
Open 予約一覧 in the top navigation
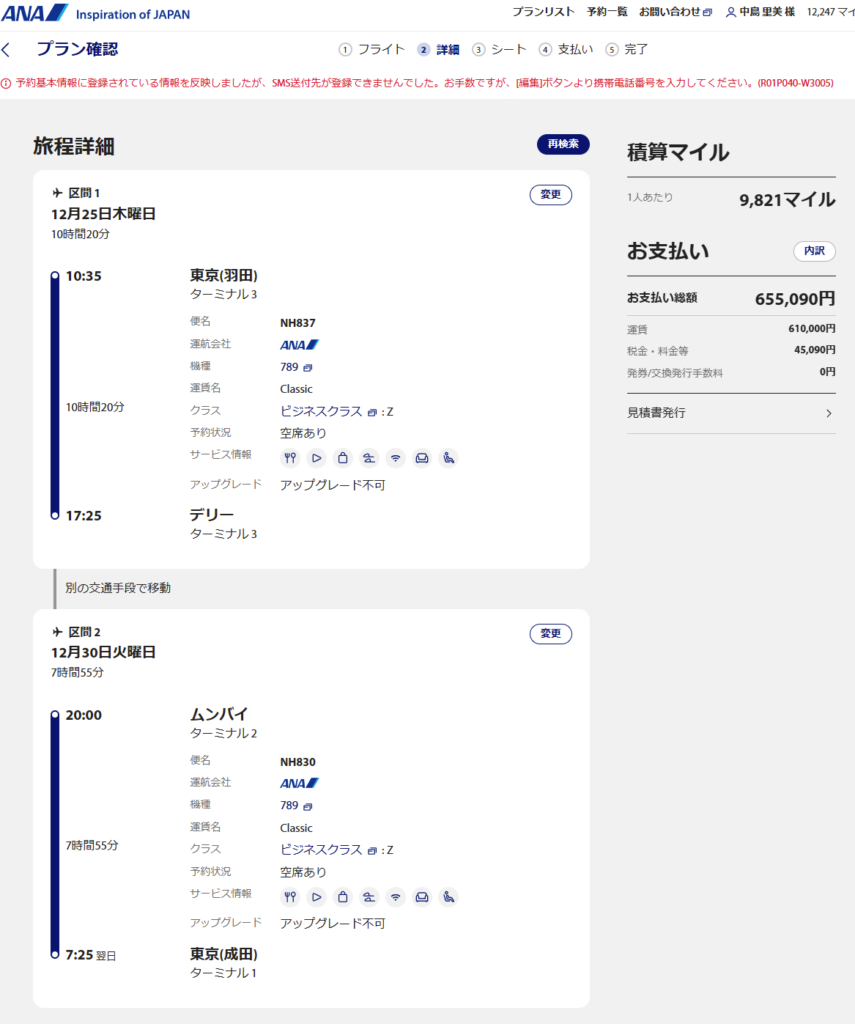coord(607,12)
